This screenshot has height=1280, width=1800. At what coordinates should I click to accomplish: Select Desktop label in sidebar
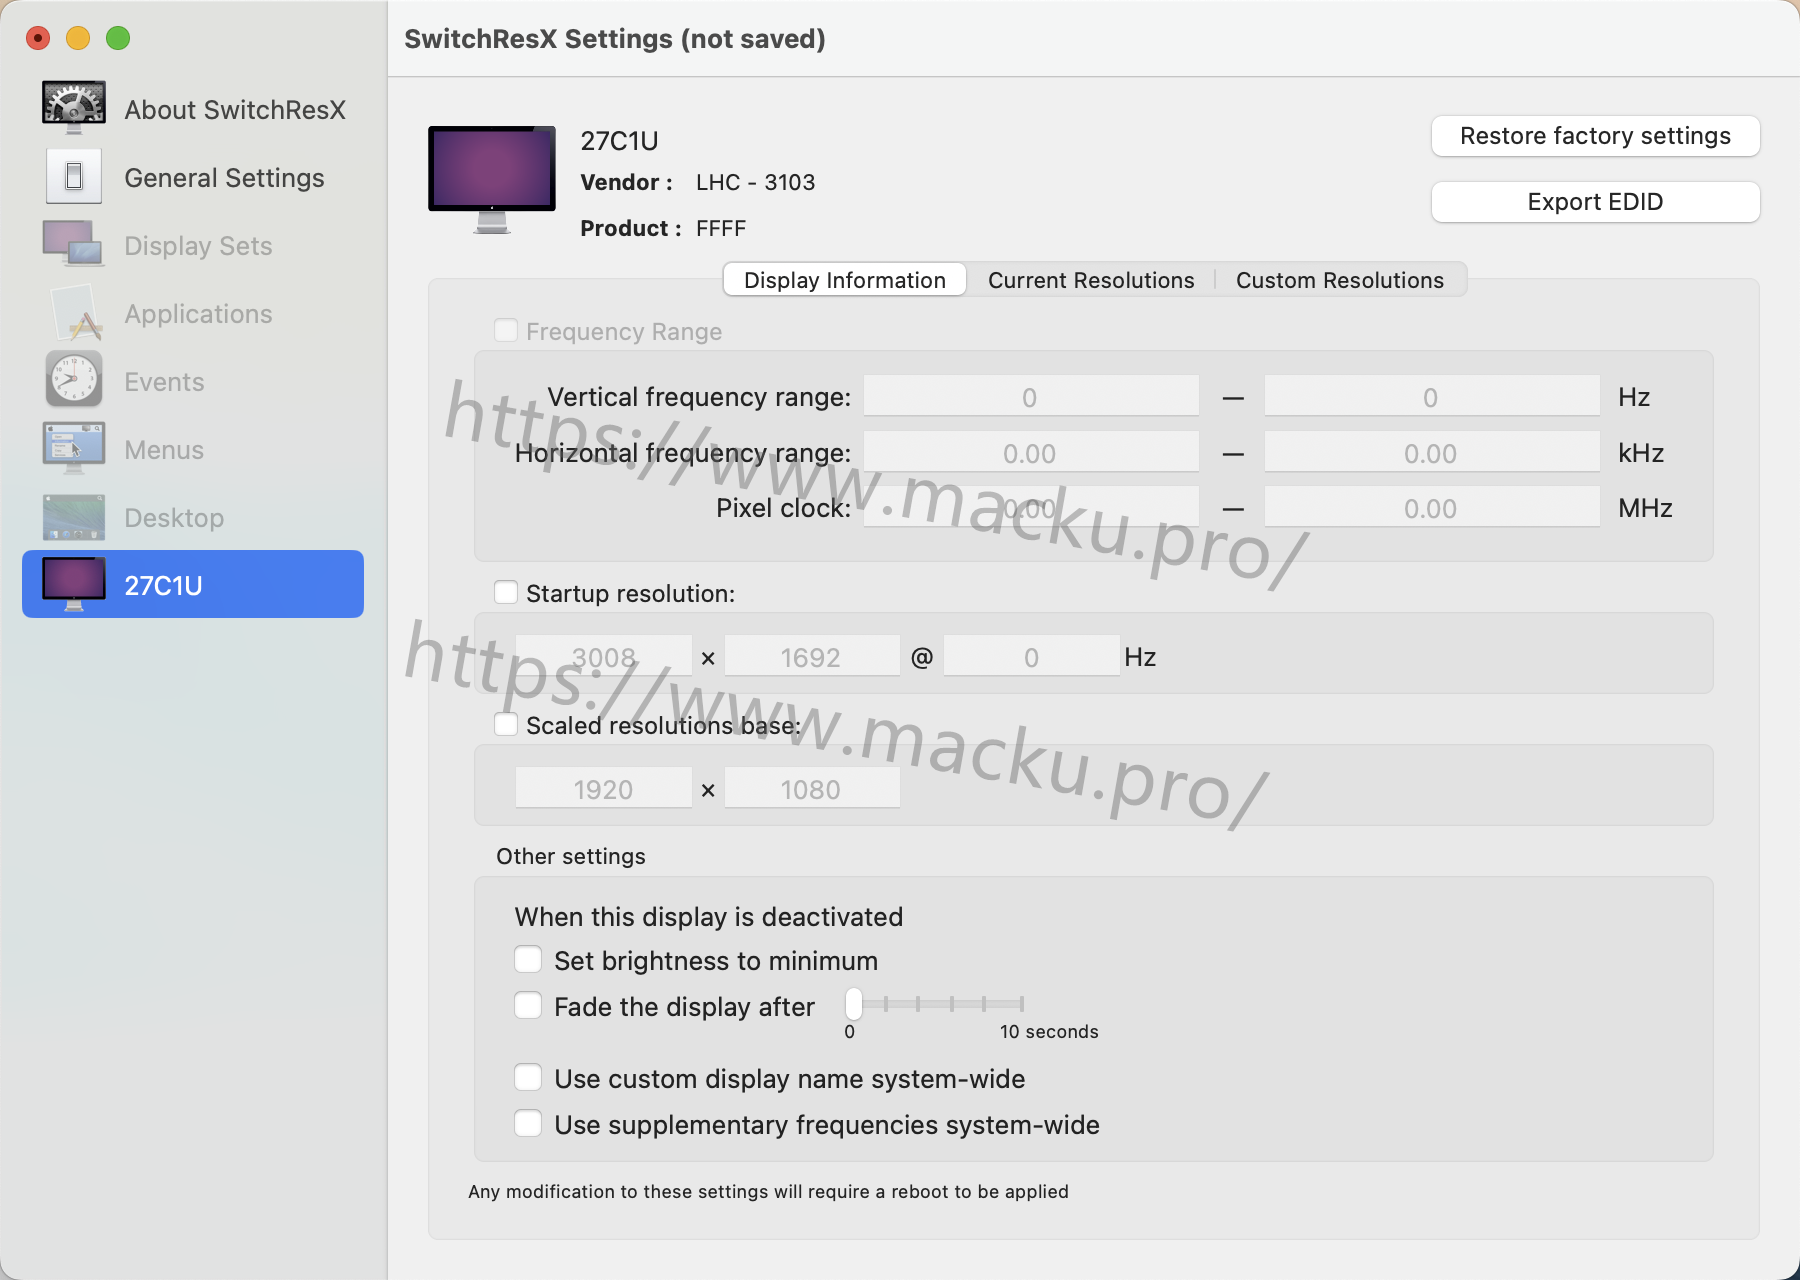[174, 518]
